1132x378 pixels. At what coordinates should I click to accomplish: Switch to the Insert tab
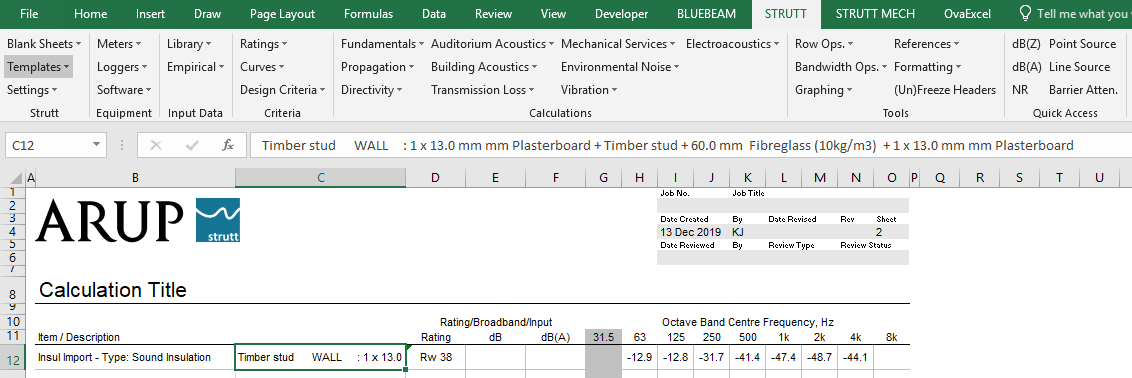click(150, 14)
